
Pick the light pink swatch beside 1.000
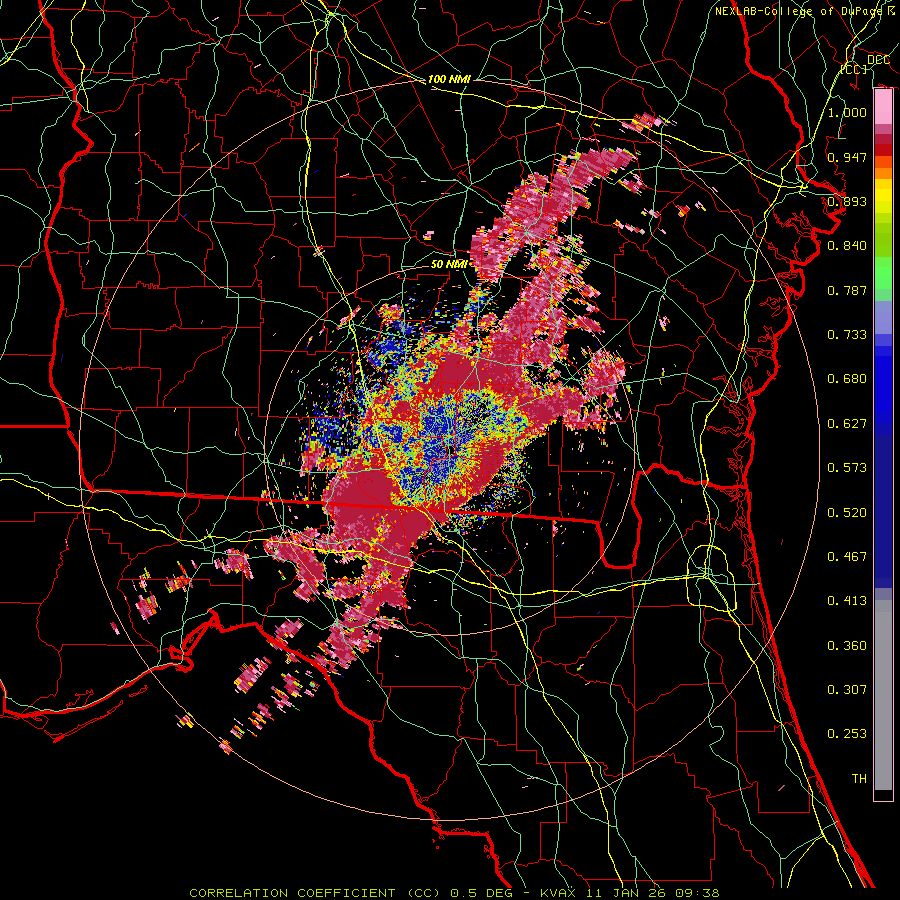coord(883,107)
